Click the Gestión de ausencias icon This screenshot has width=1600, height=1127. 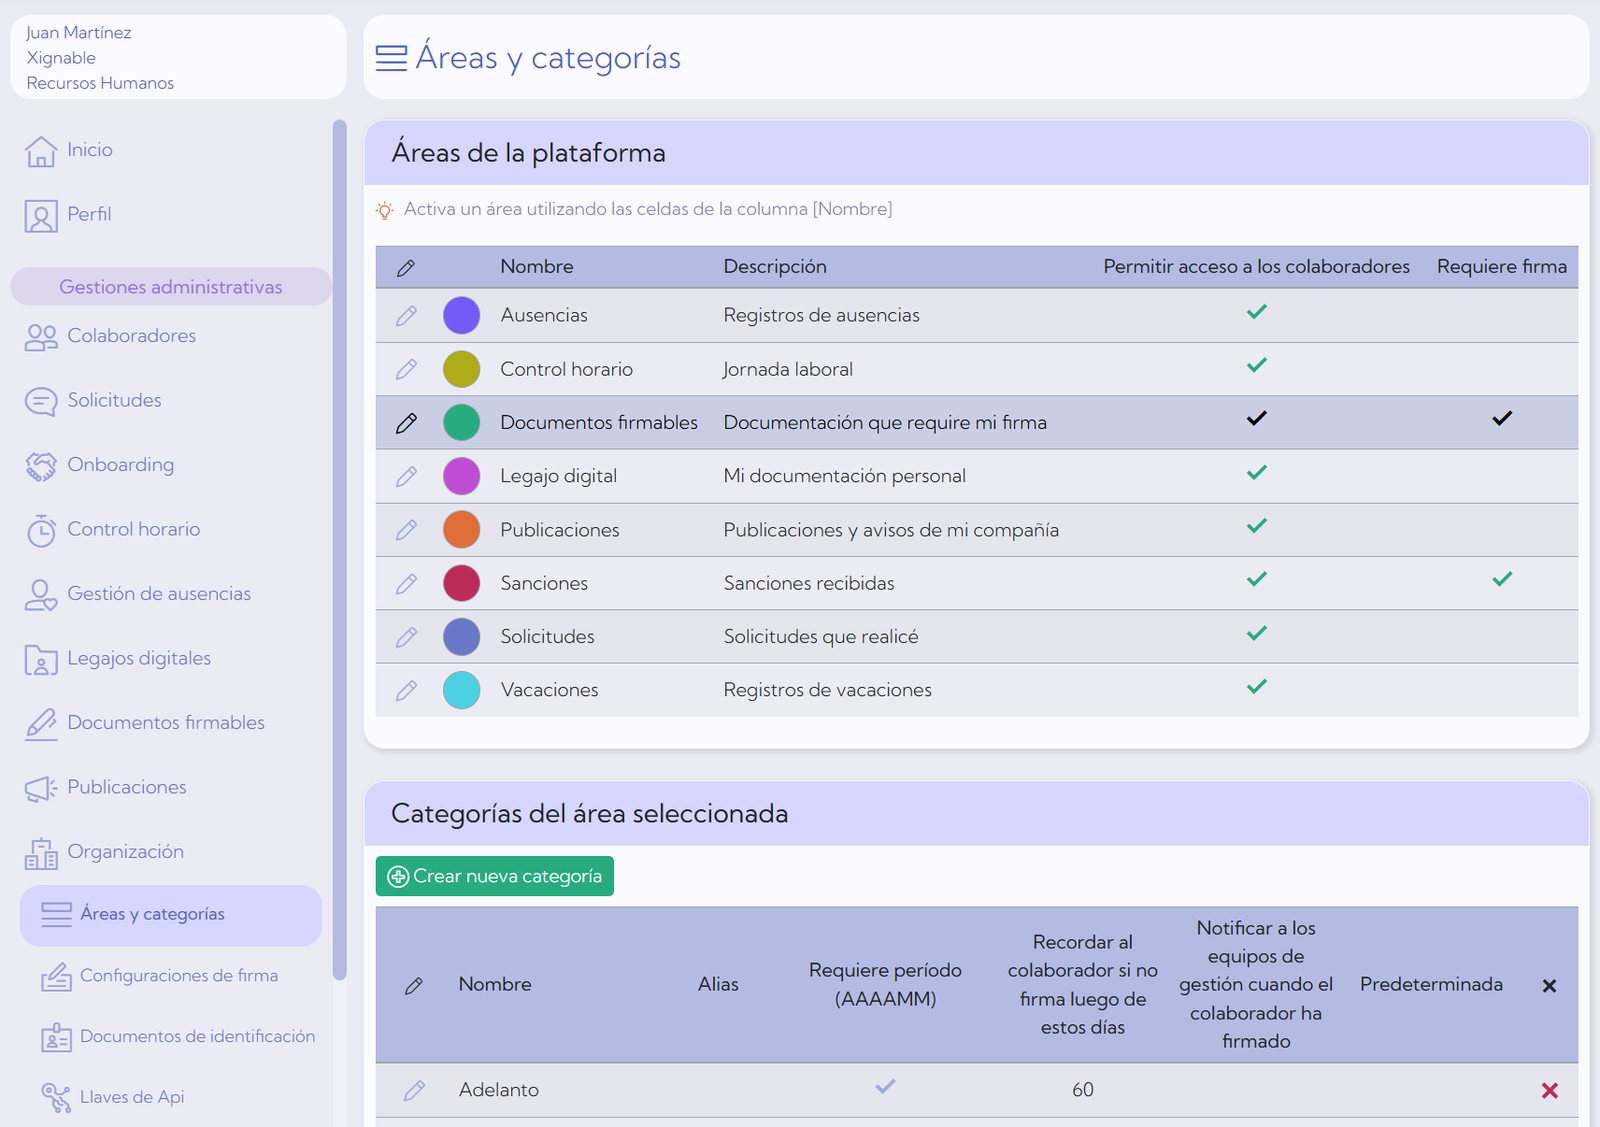(x=41, y=595)
